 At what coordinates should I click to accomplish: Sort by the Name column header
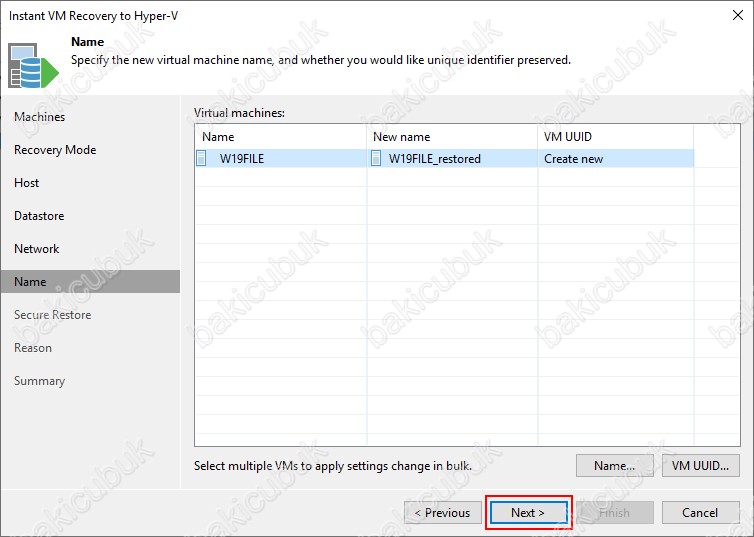281,137
